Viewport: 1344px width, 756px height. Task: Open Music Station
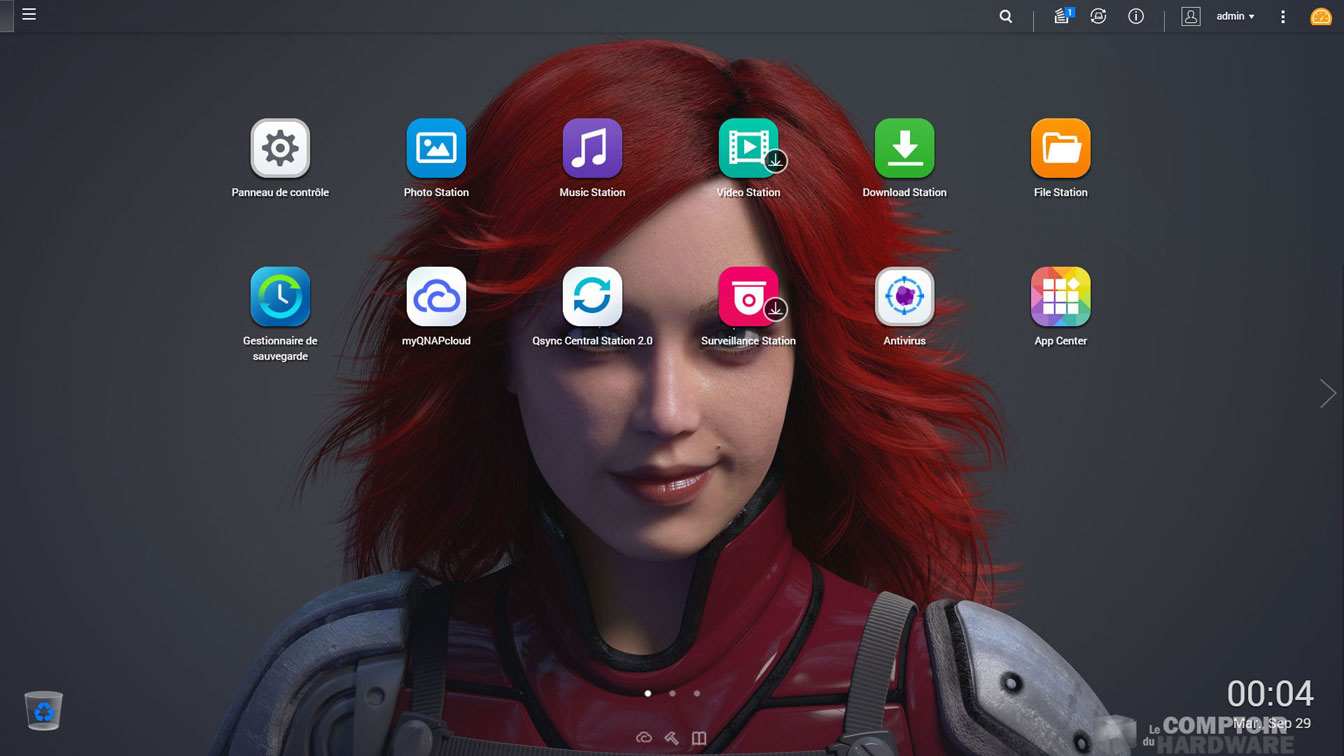pyautogui.click(x=592, y=149)
